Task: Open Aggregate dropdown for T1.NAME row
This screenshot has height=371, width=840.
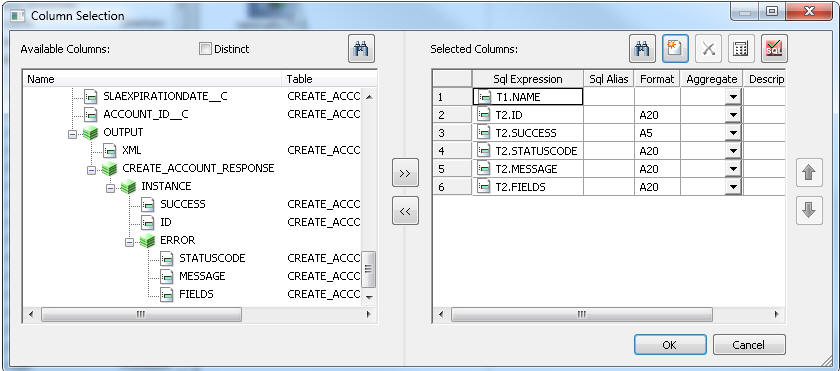Action: (733, 97)
